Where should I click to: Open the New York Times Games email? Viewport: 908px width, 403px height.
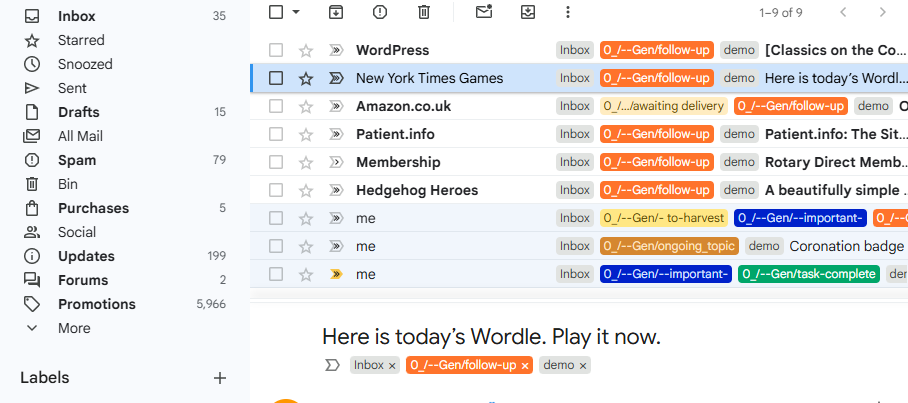click(429, 78)
